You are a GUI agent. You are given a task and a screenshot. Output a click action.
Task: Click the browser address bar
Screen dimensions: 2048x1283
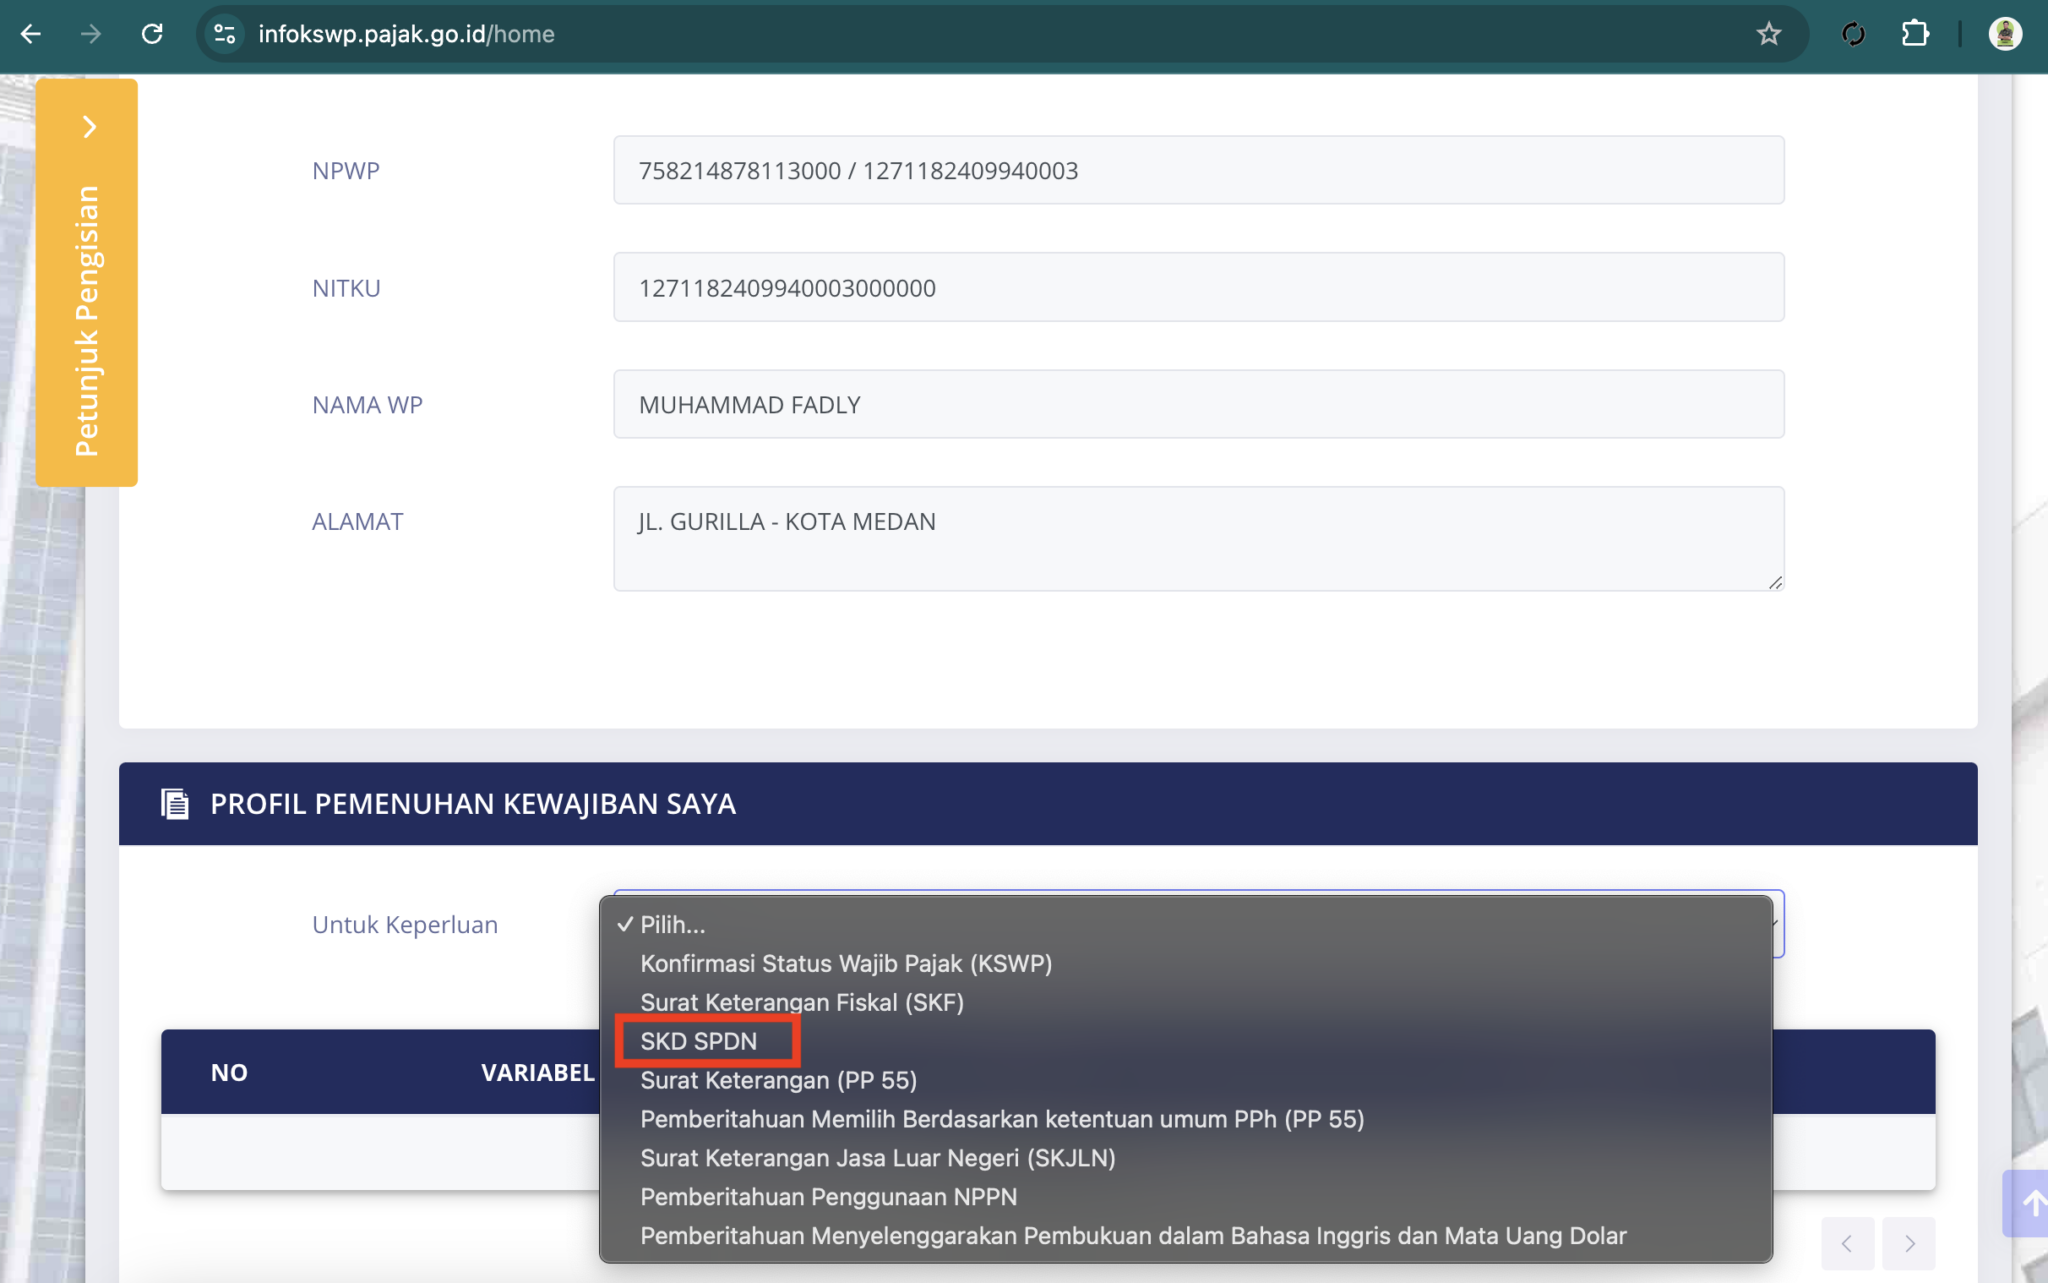tap(700, 33)
